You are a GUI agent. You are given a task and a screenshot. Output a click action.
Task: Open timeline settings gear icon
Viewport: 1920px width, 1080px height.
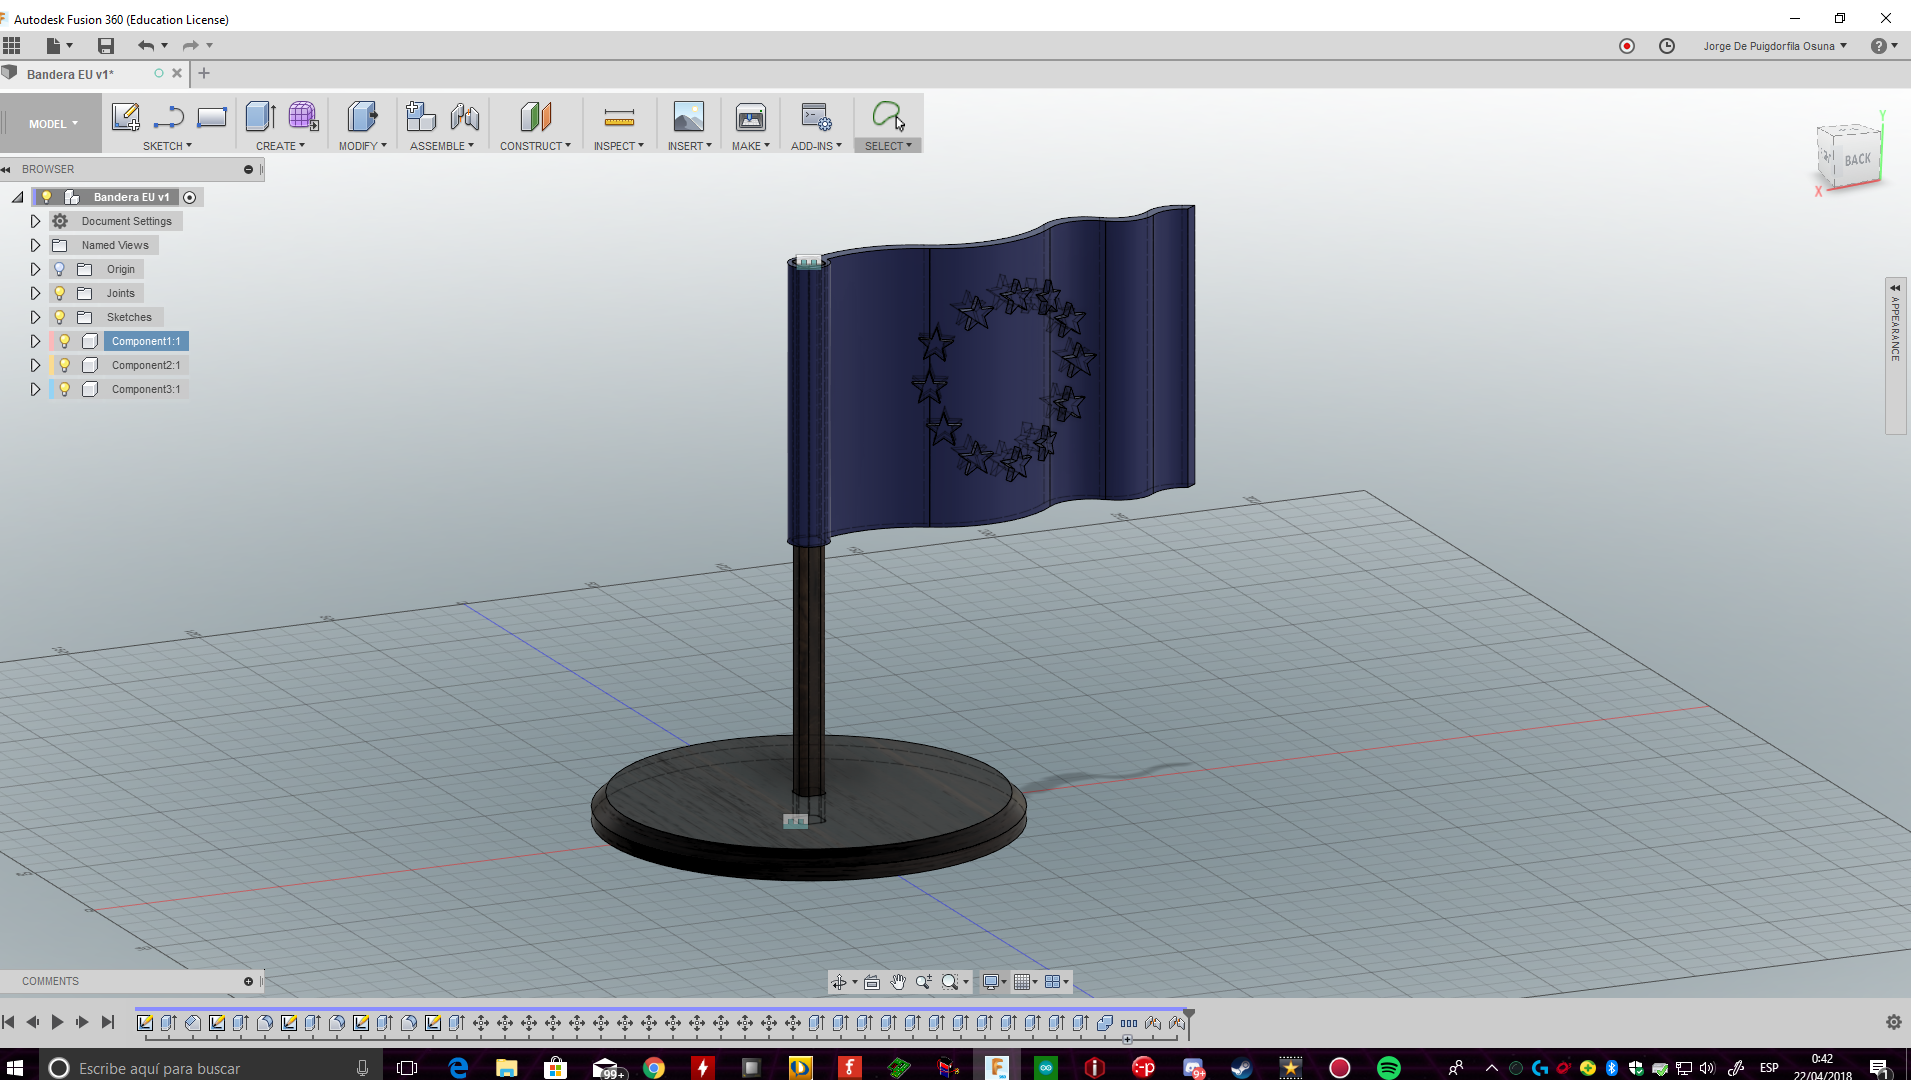coord(1893,1022)
